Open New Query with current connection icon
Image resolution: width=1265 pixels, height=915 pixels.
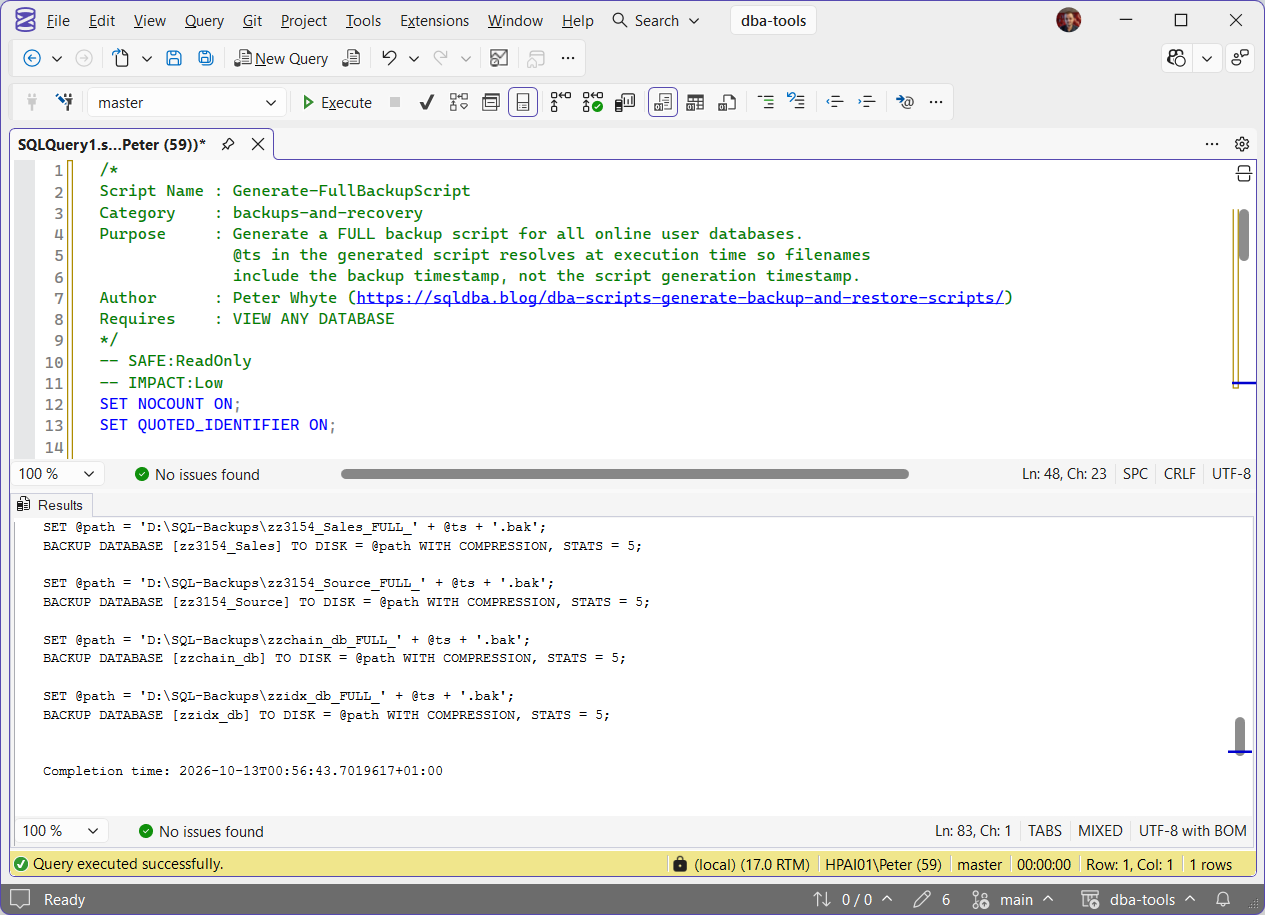[351, 58]
